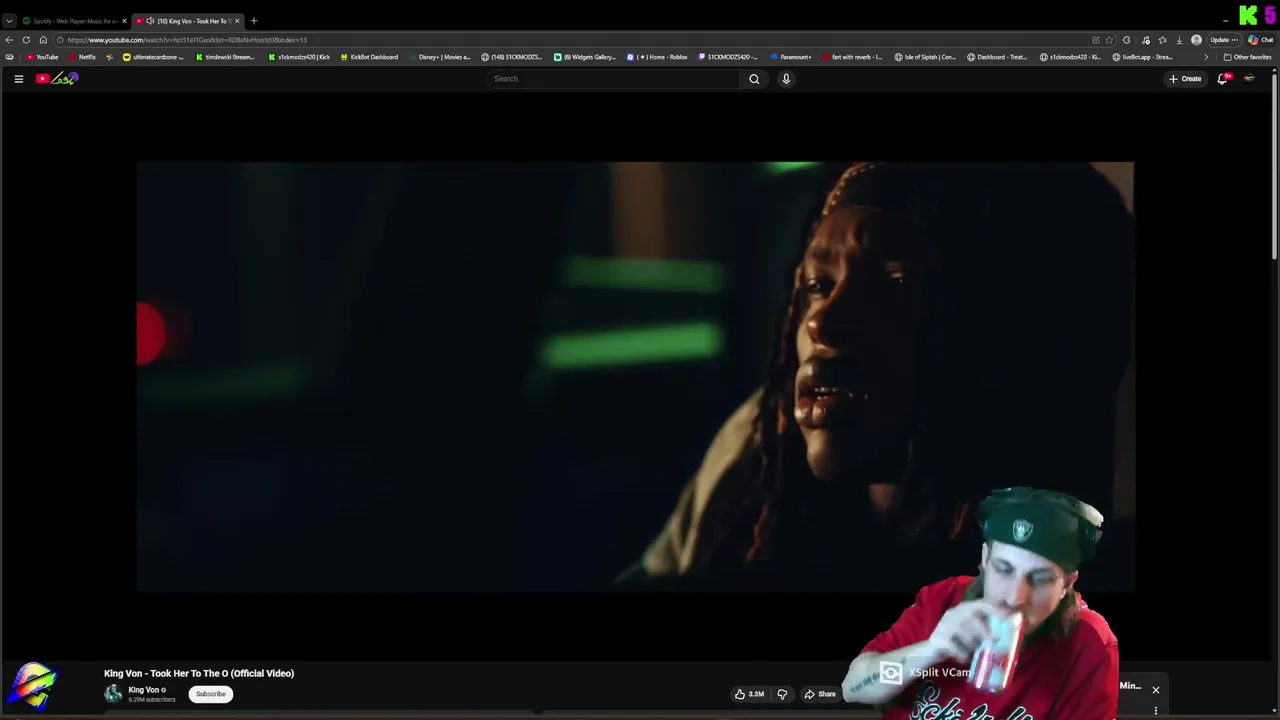Click the Share button

click(x=820, y=694)
